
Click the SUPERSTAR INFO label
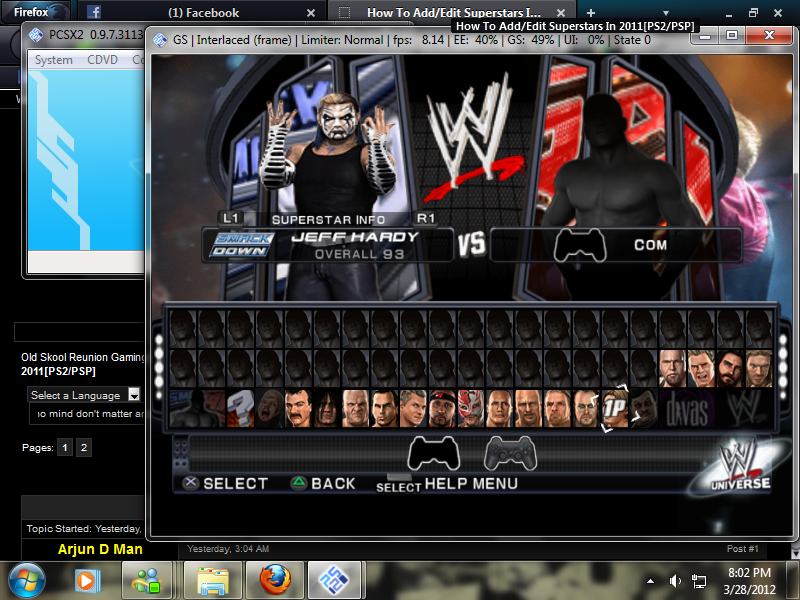coord(328,220)
